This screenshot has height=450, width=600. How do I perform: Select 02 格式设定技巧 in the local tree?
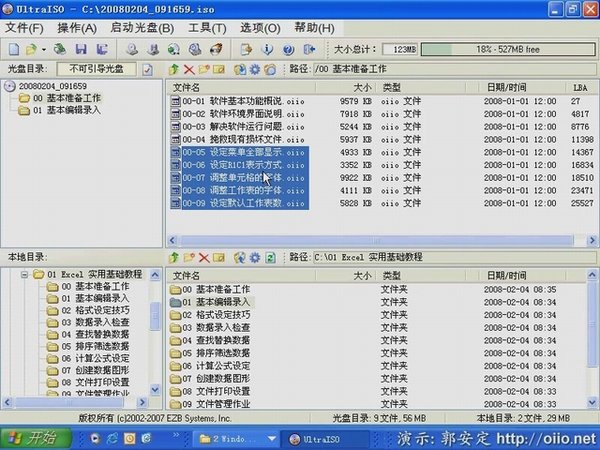point(95,310)
